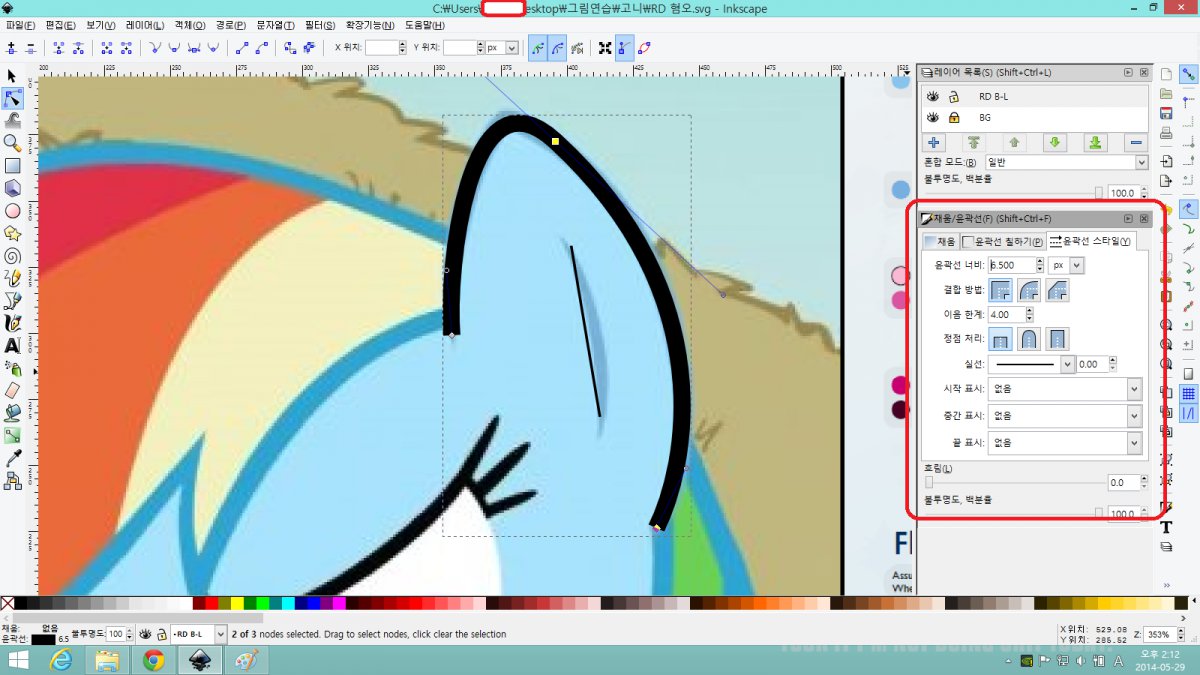Toggle visibility eye of BG layer

(933, 117)
